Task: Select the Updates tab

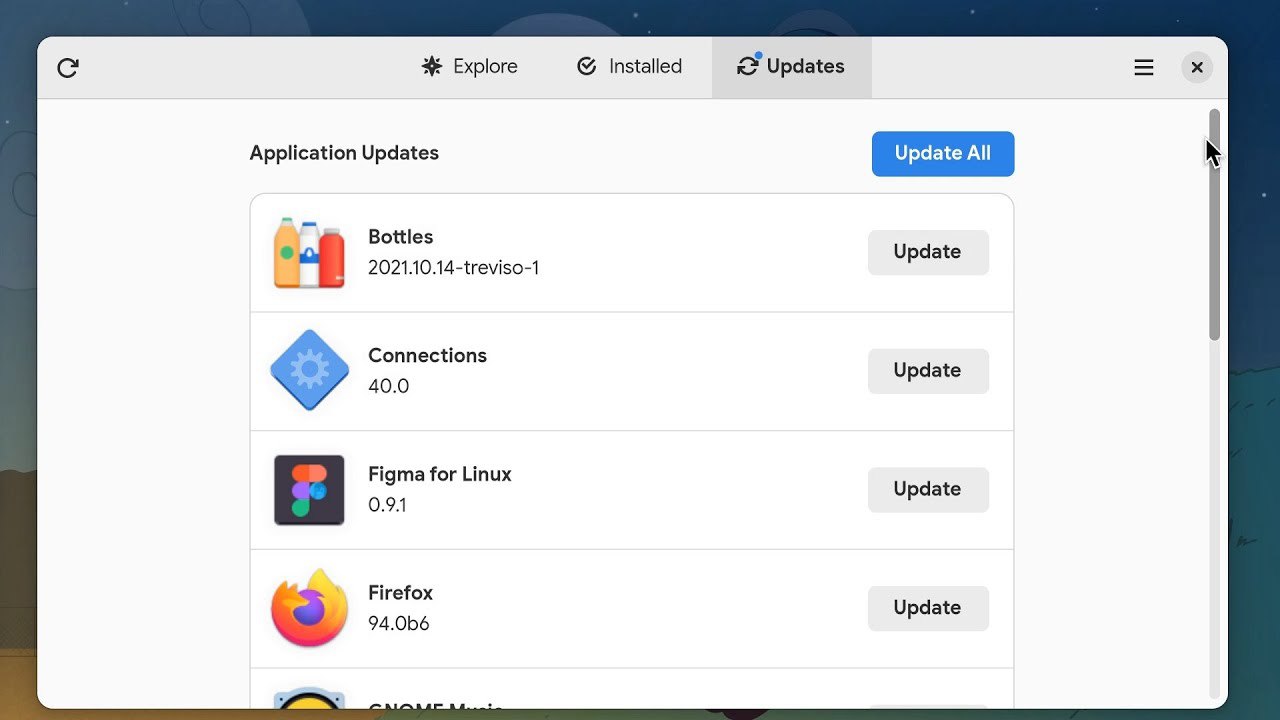Action: click(791, 67)
